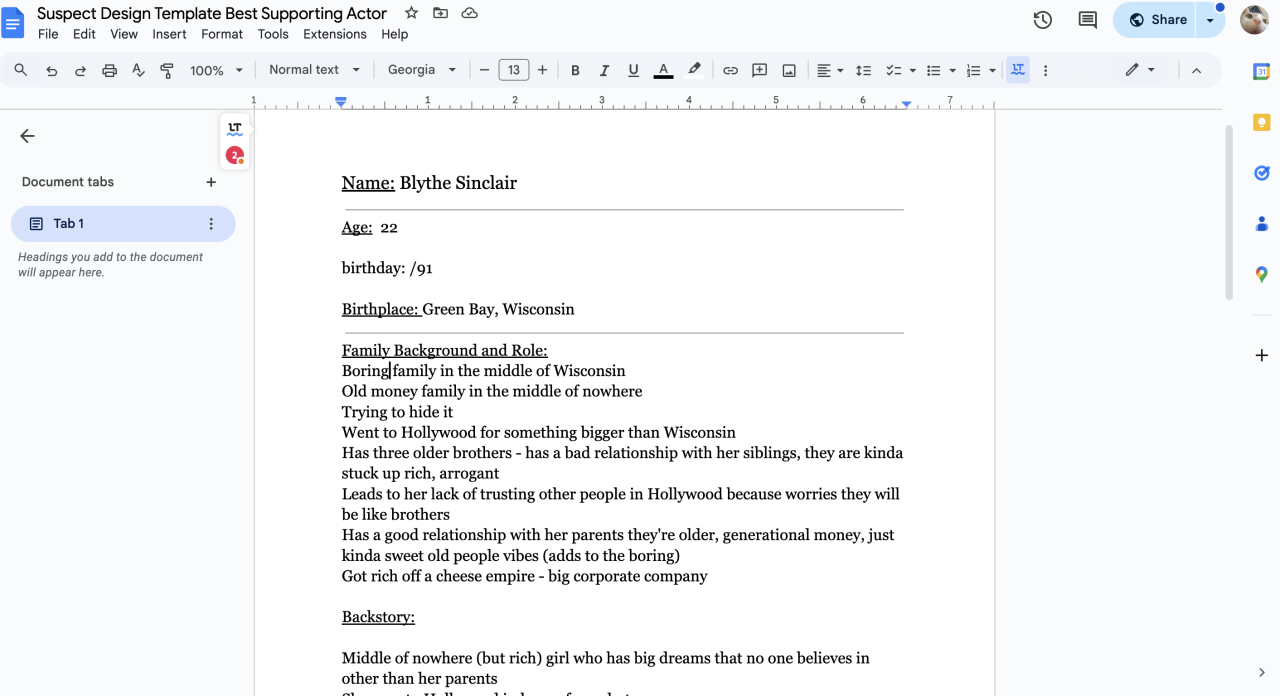Open line and paragraph spacing
The height and width of the screenshot is (696, 1280).
[864, 70]
